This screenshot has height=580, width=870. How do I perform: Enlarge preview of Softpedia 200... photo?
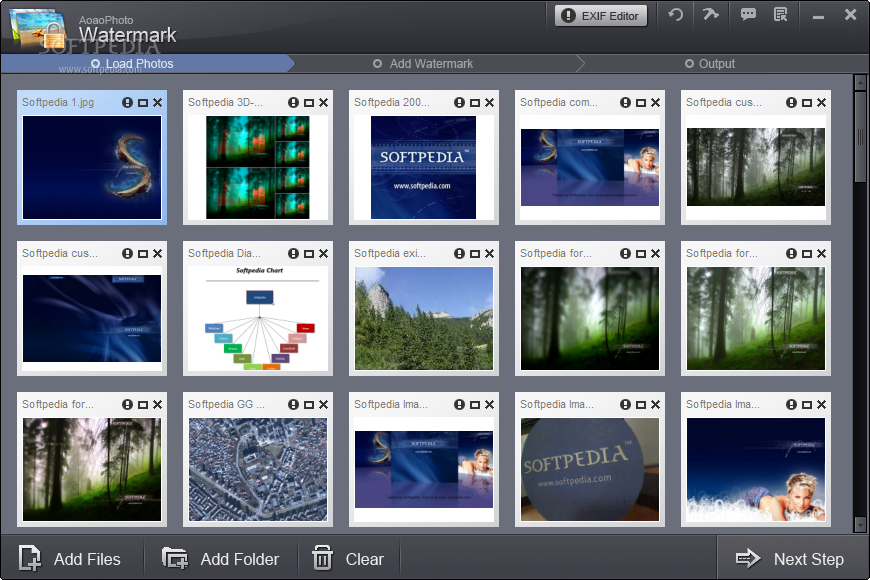tap(475, 103)
